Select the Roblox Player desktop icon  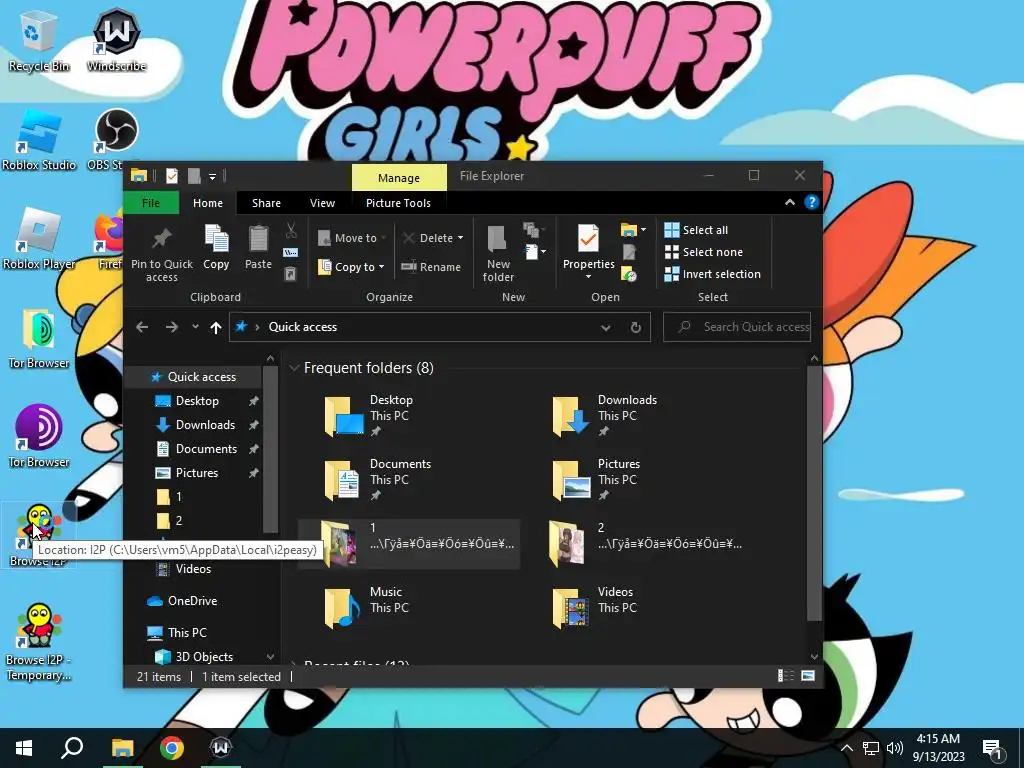pos(39,240)
